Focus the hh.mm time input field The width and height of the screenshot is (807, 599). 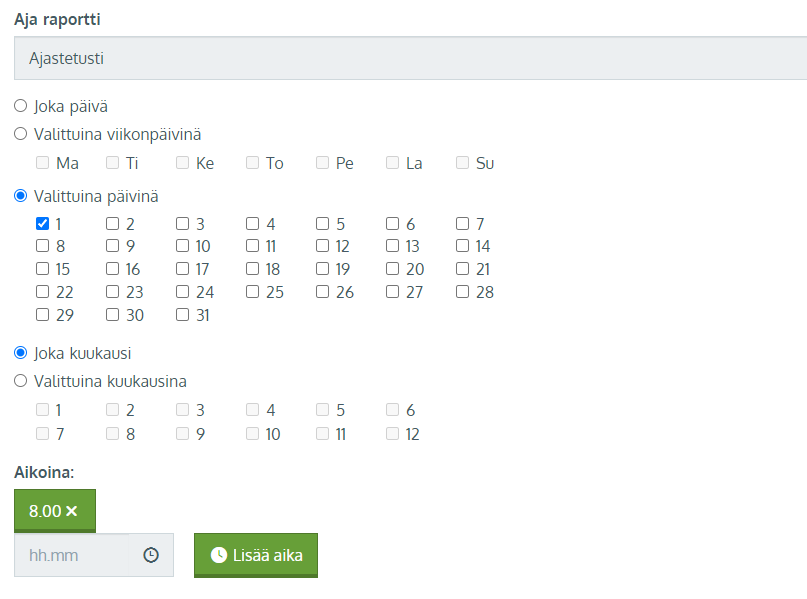pyautogui.click(x=72, y=555)
